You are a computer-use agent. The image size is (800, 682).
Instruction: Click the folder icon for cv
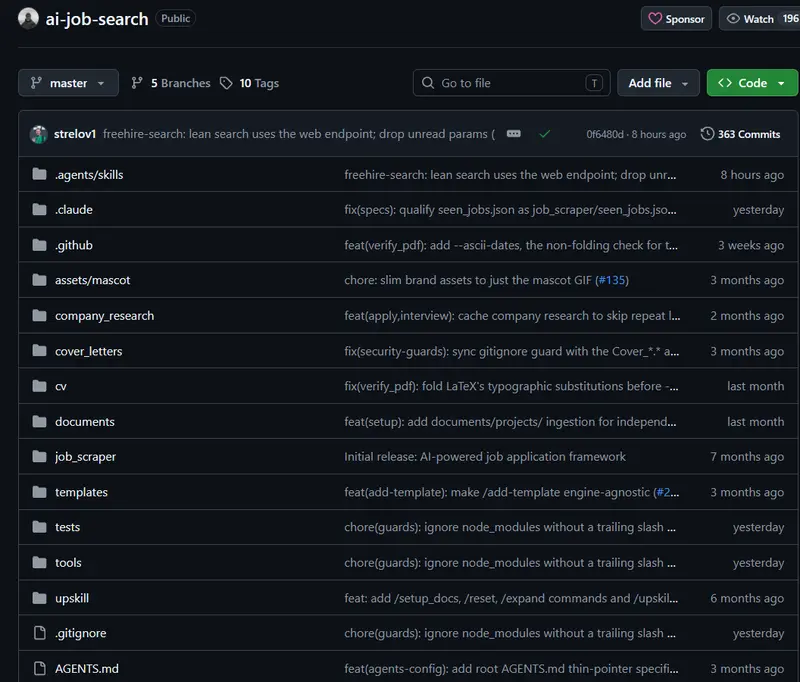point(39,386)
